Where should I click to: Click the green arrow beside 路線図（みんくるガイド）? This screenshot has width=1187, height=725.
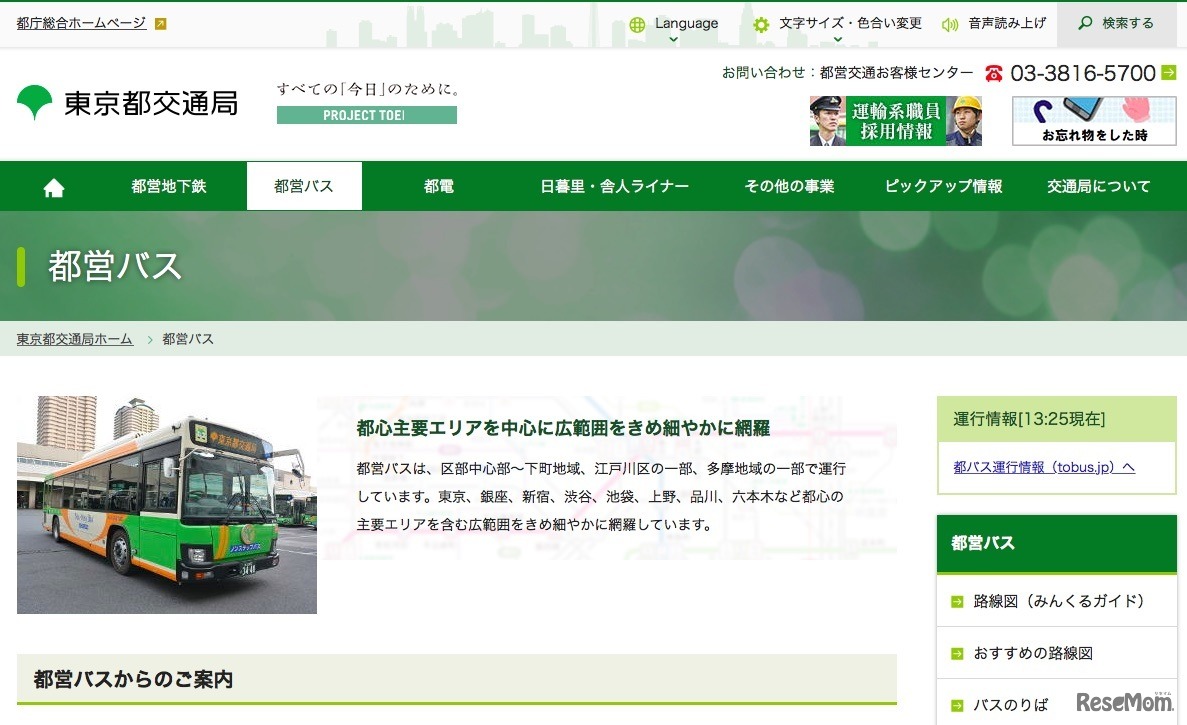pos(956,601)
